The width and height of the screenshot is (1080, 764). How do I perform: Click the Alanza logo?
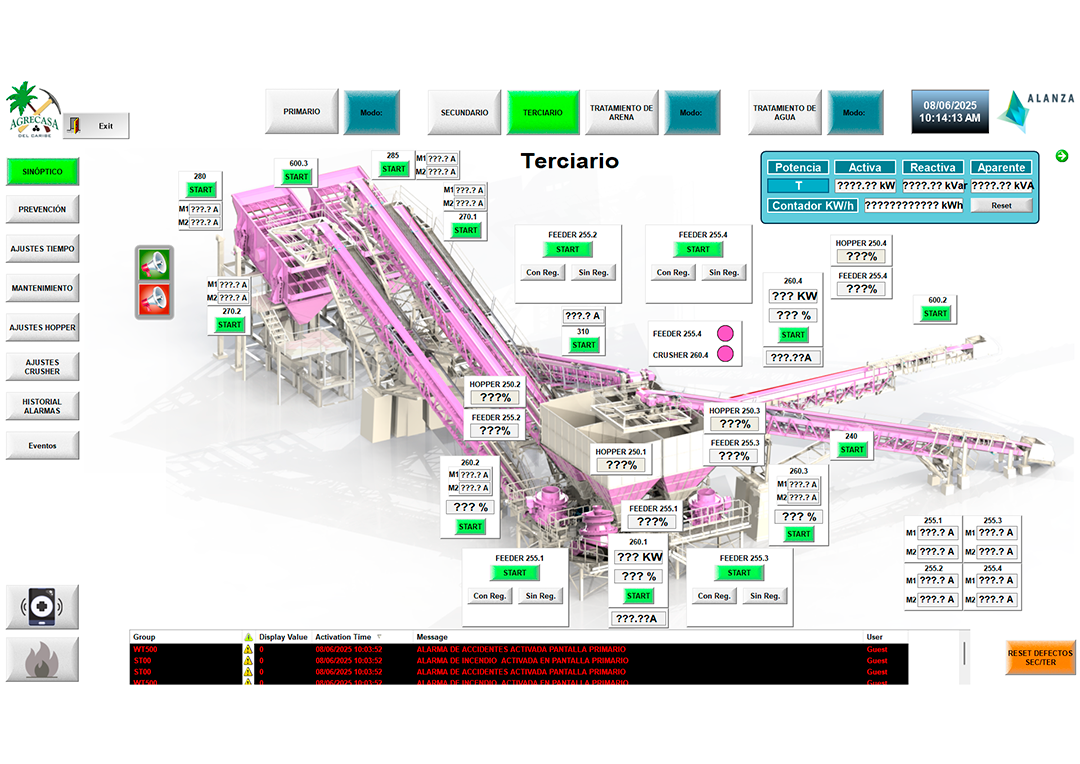coord(1036,110)
